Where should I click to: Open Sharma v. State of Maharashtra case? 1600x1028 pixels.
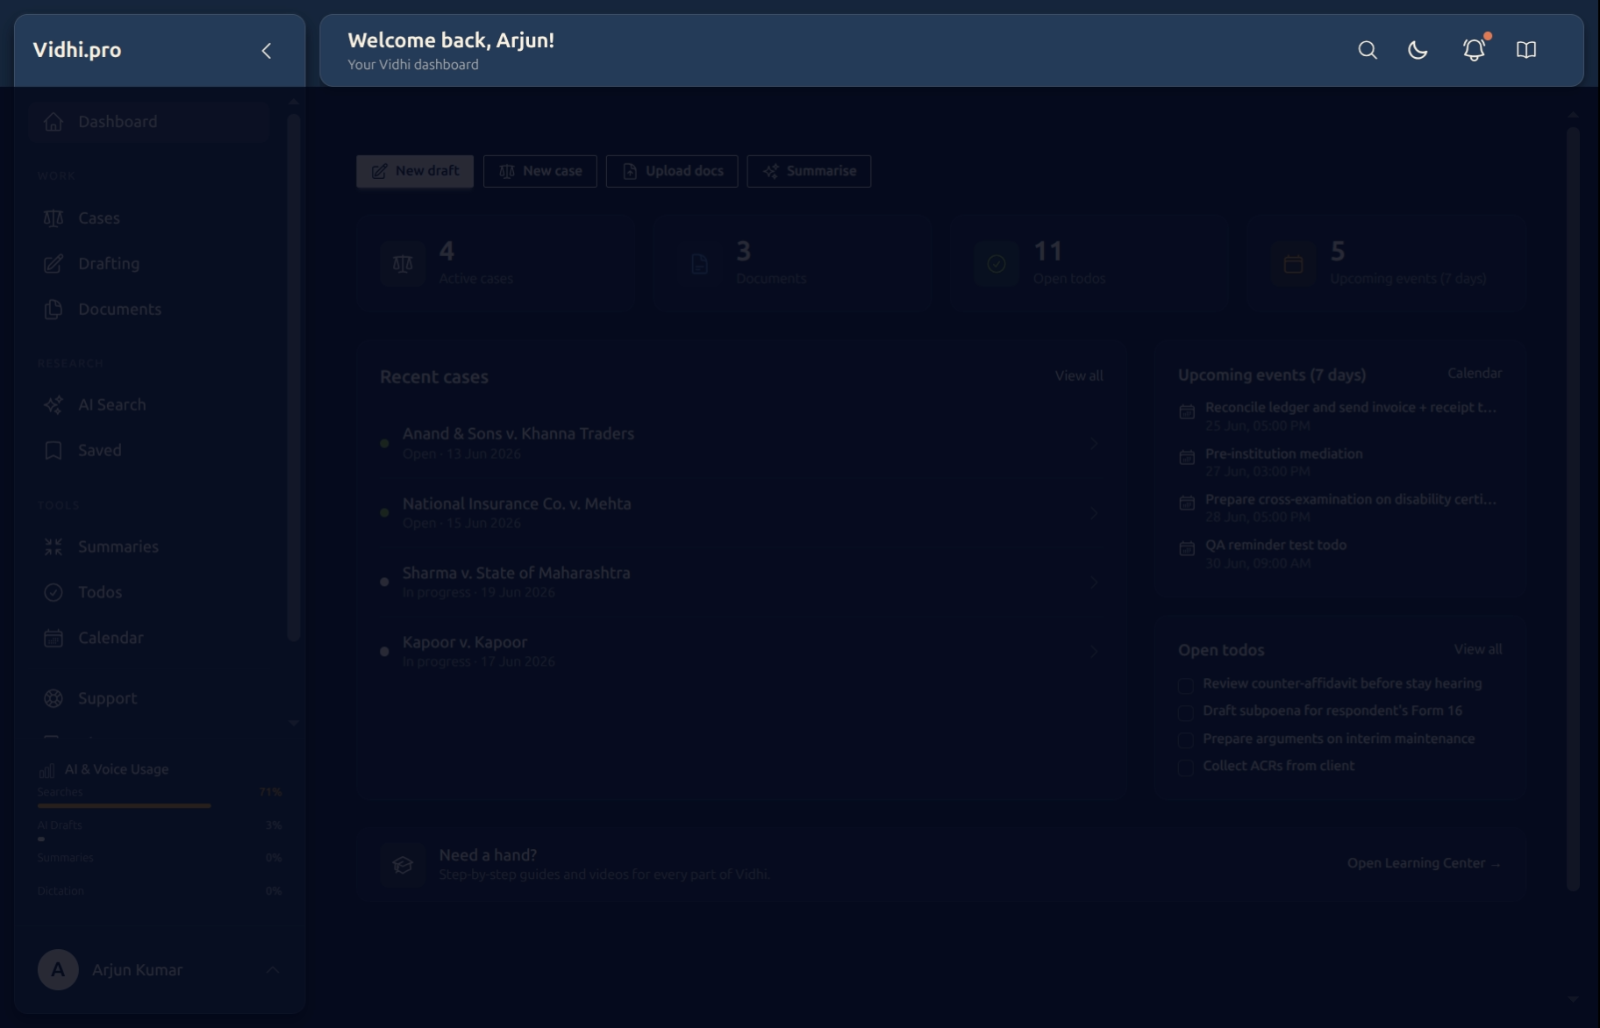[741, 582]
